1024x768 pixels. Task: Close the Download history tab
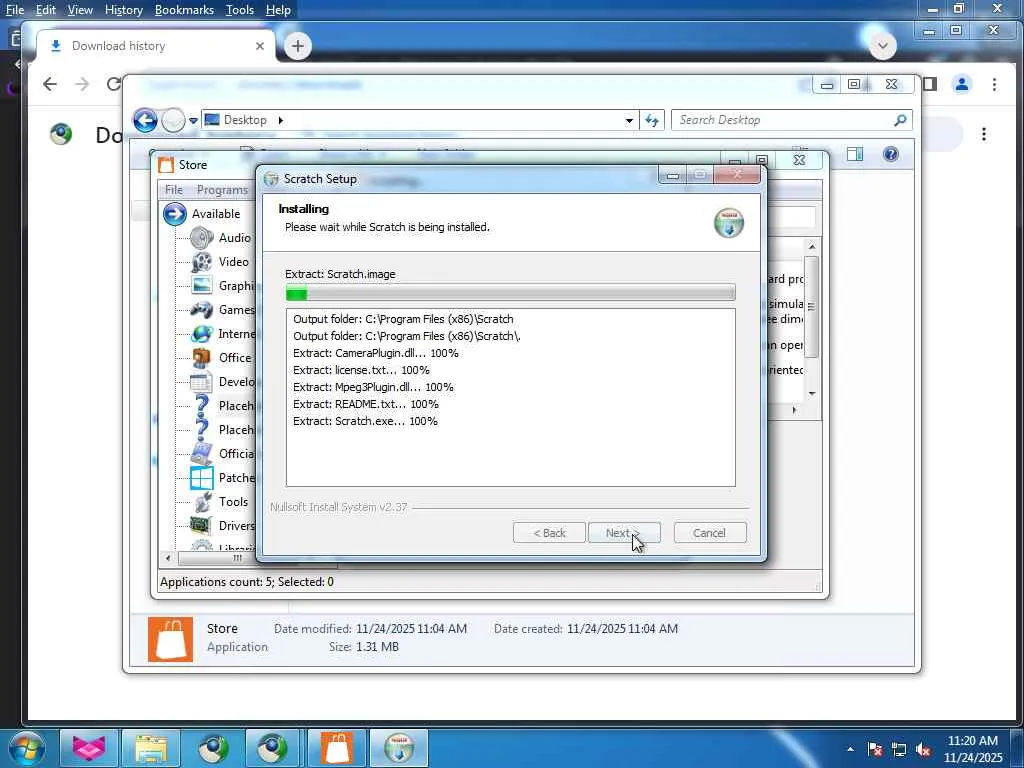[x=260, y=46]
